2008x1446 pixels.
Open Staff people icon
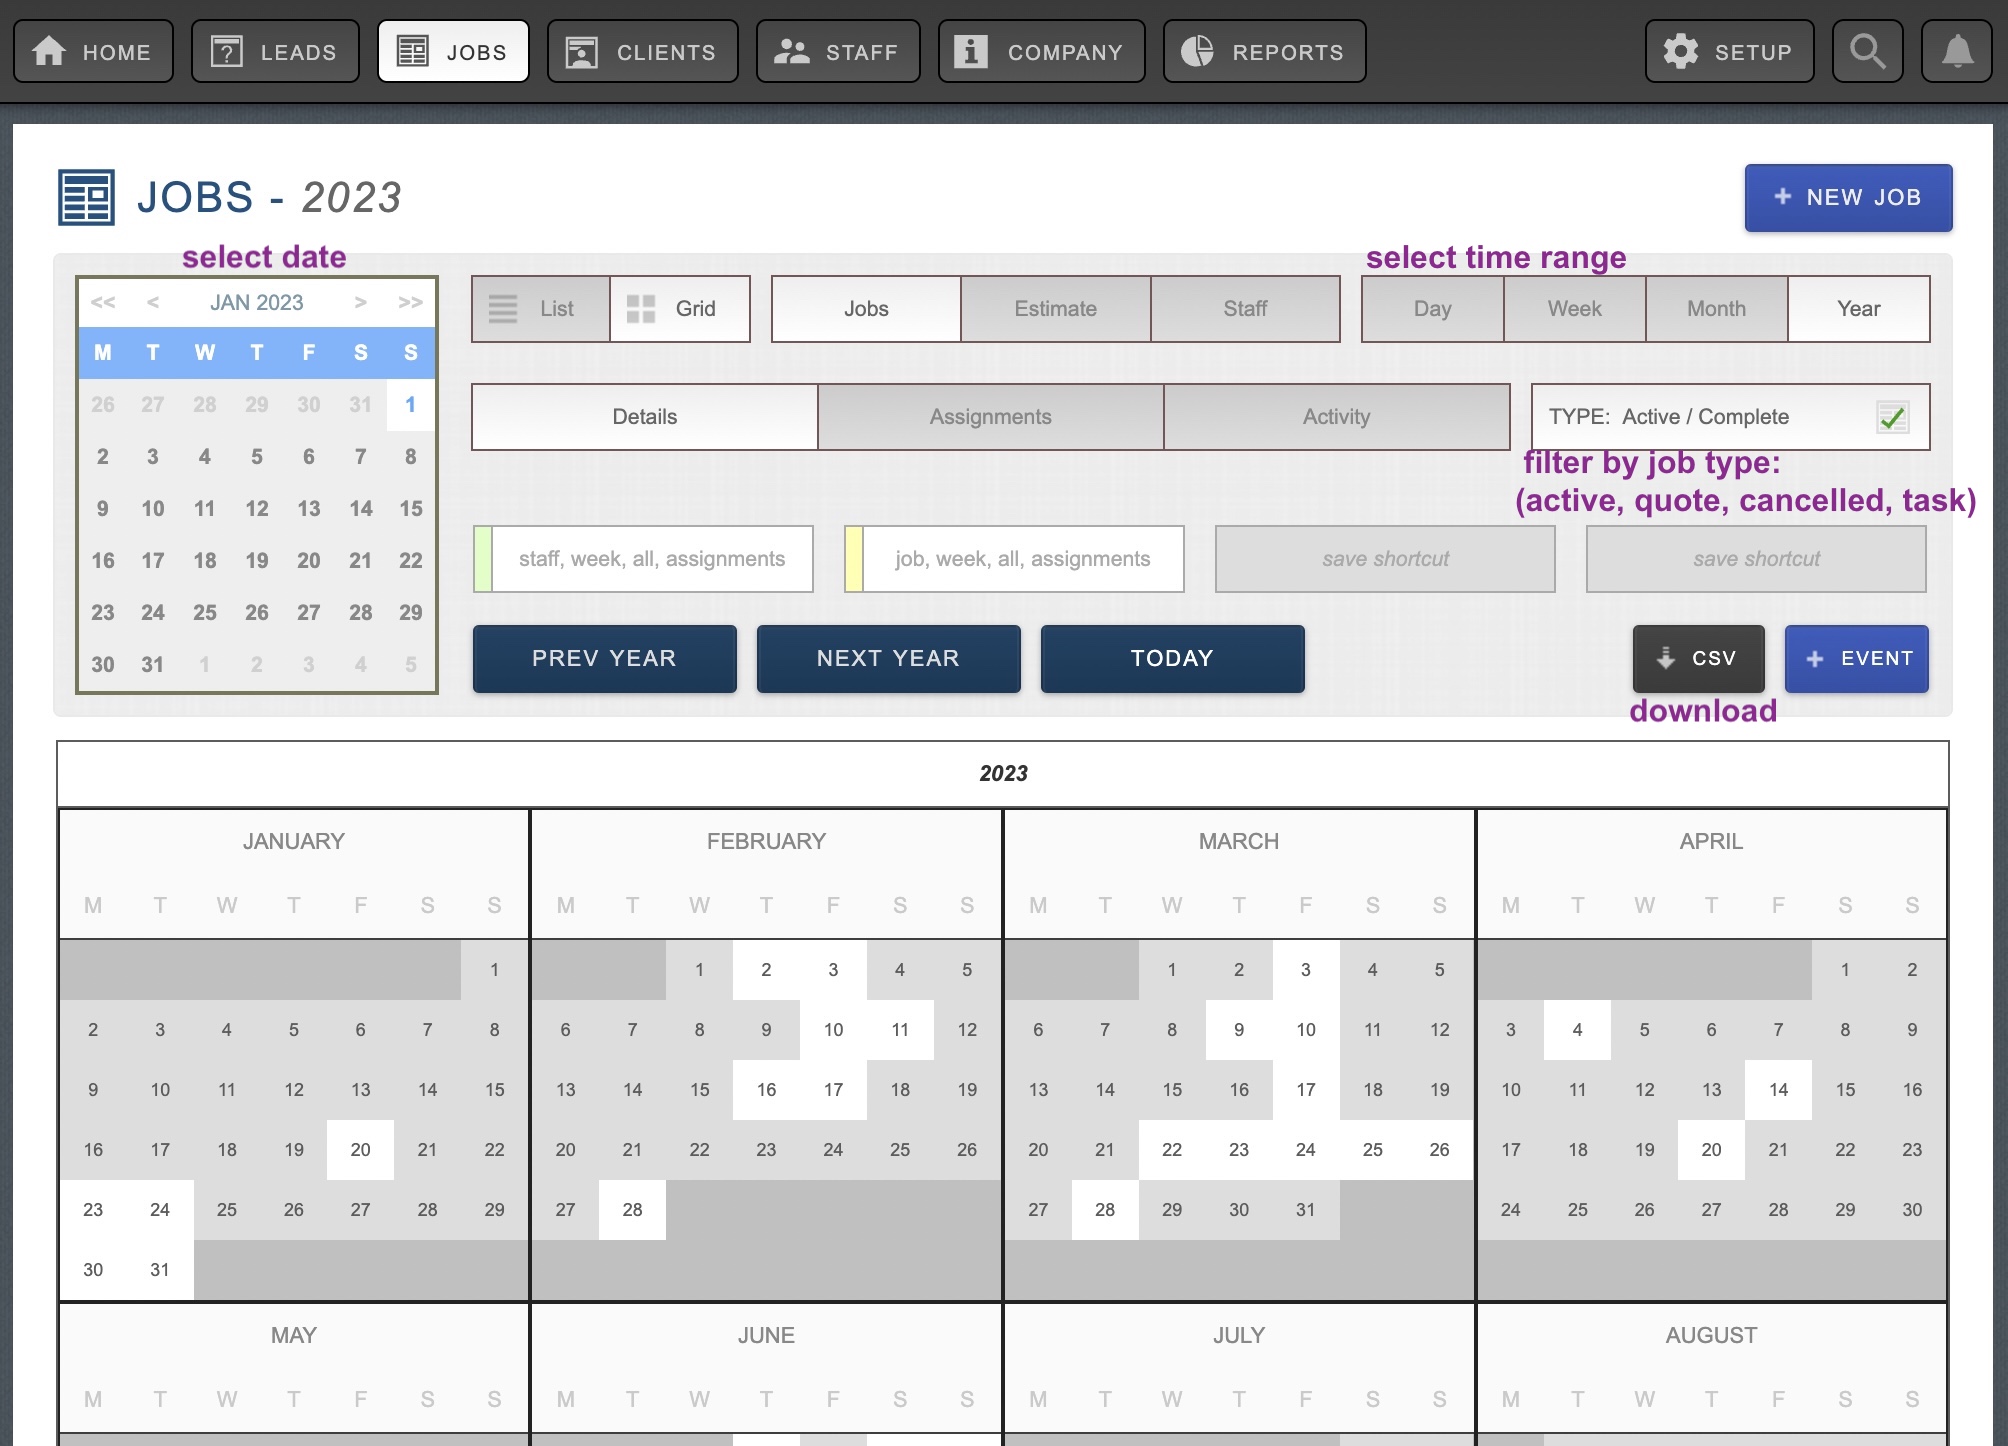pos(791,52)
